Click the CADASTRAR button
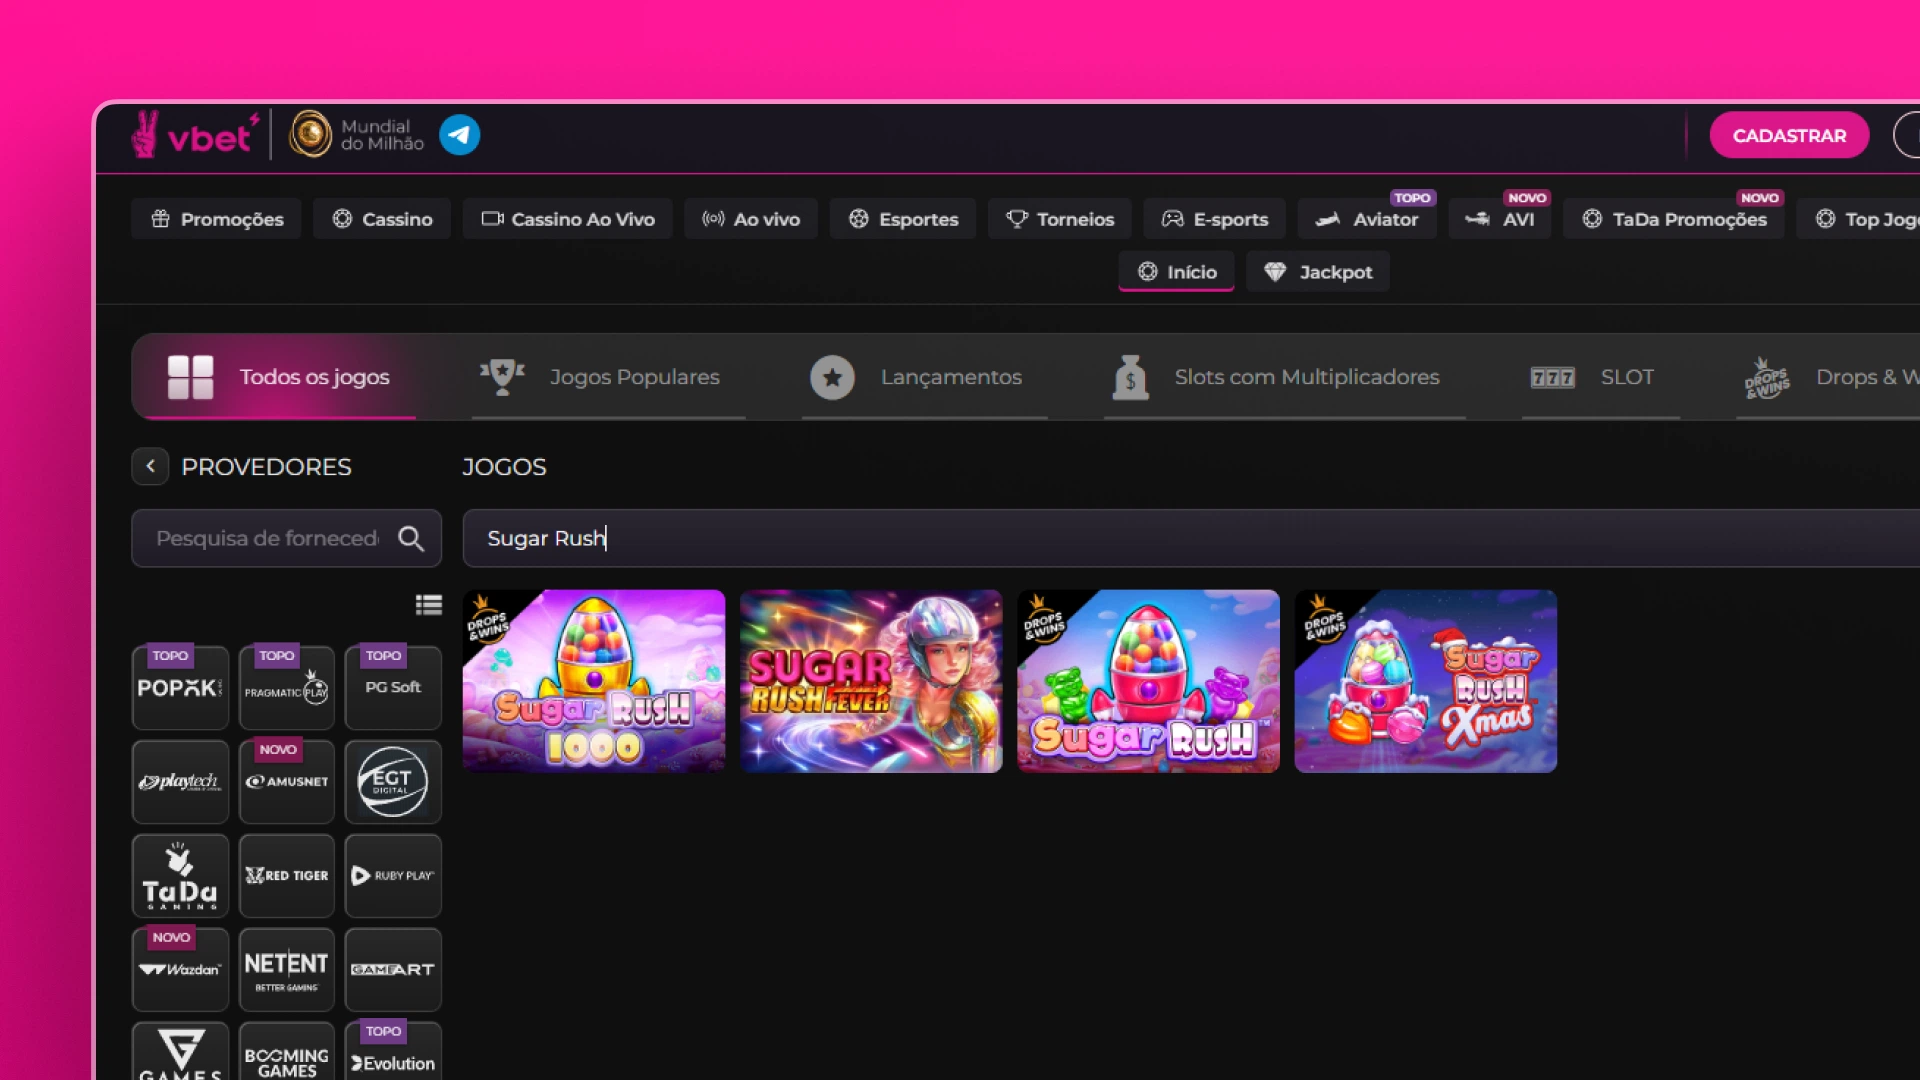This screenshot has height=1080, width=1920. pyautogui.click(x=1789, y=135)
